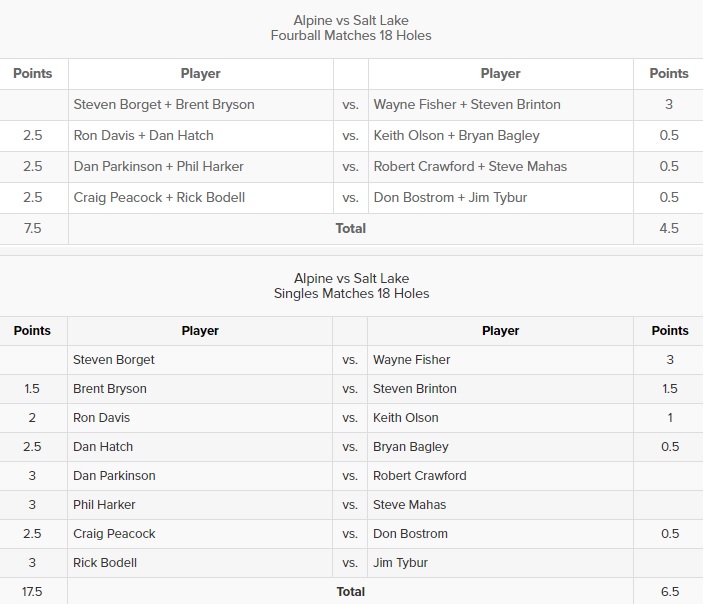Click Don Bostrom + Jim Tybur team
The image size is (703, 604).
[450, 197]
